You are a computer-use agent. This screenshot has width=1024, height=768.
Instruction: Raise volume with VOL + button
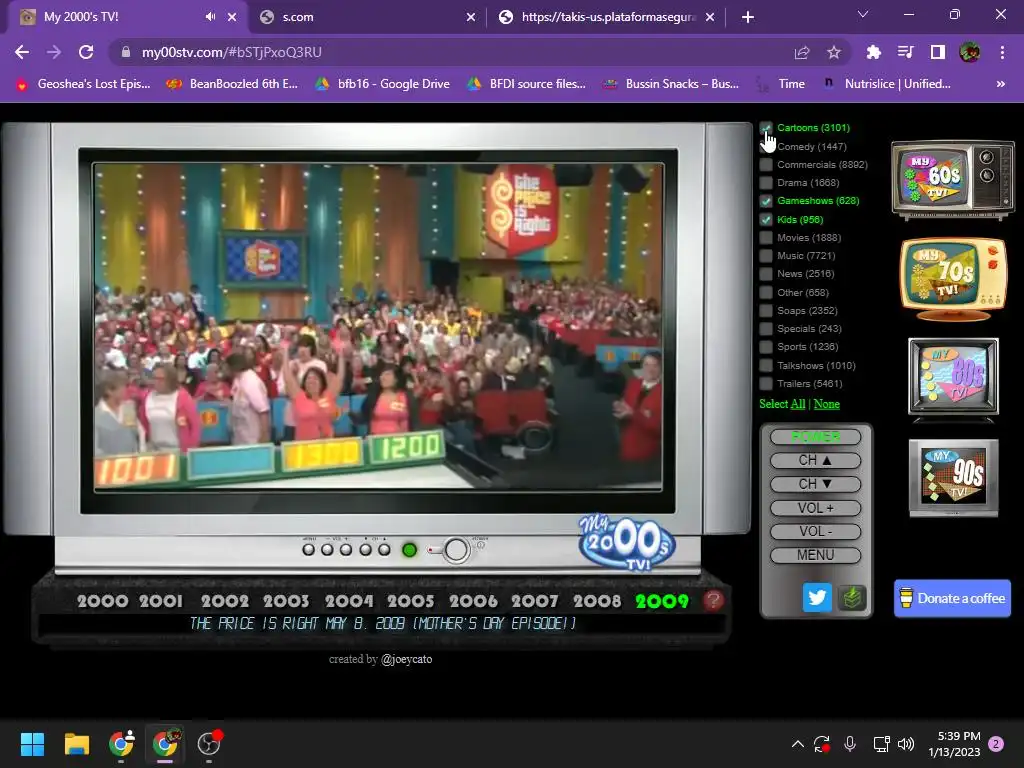[815, 508]
